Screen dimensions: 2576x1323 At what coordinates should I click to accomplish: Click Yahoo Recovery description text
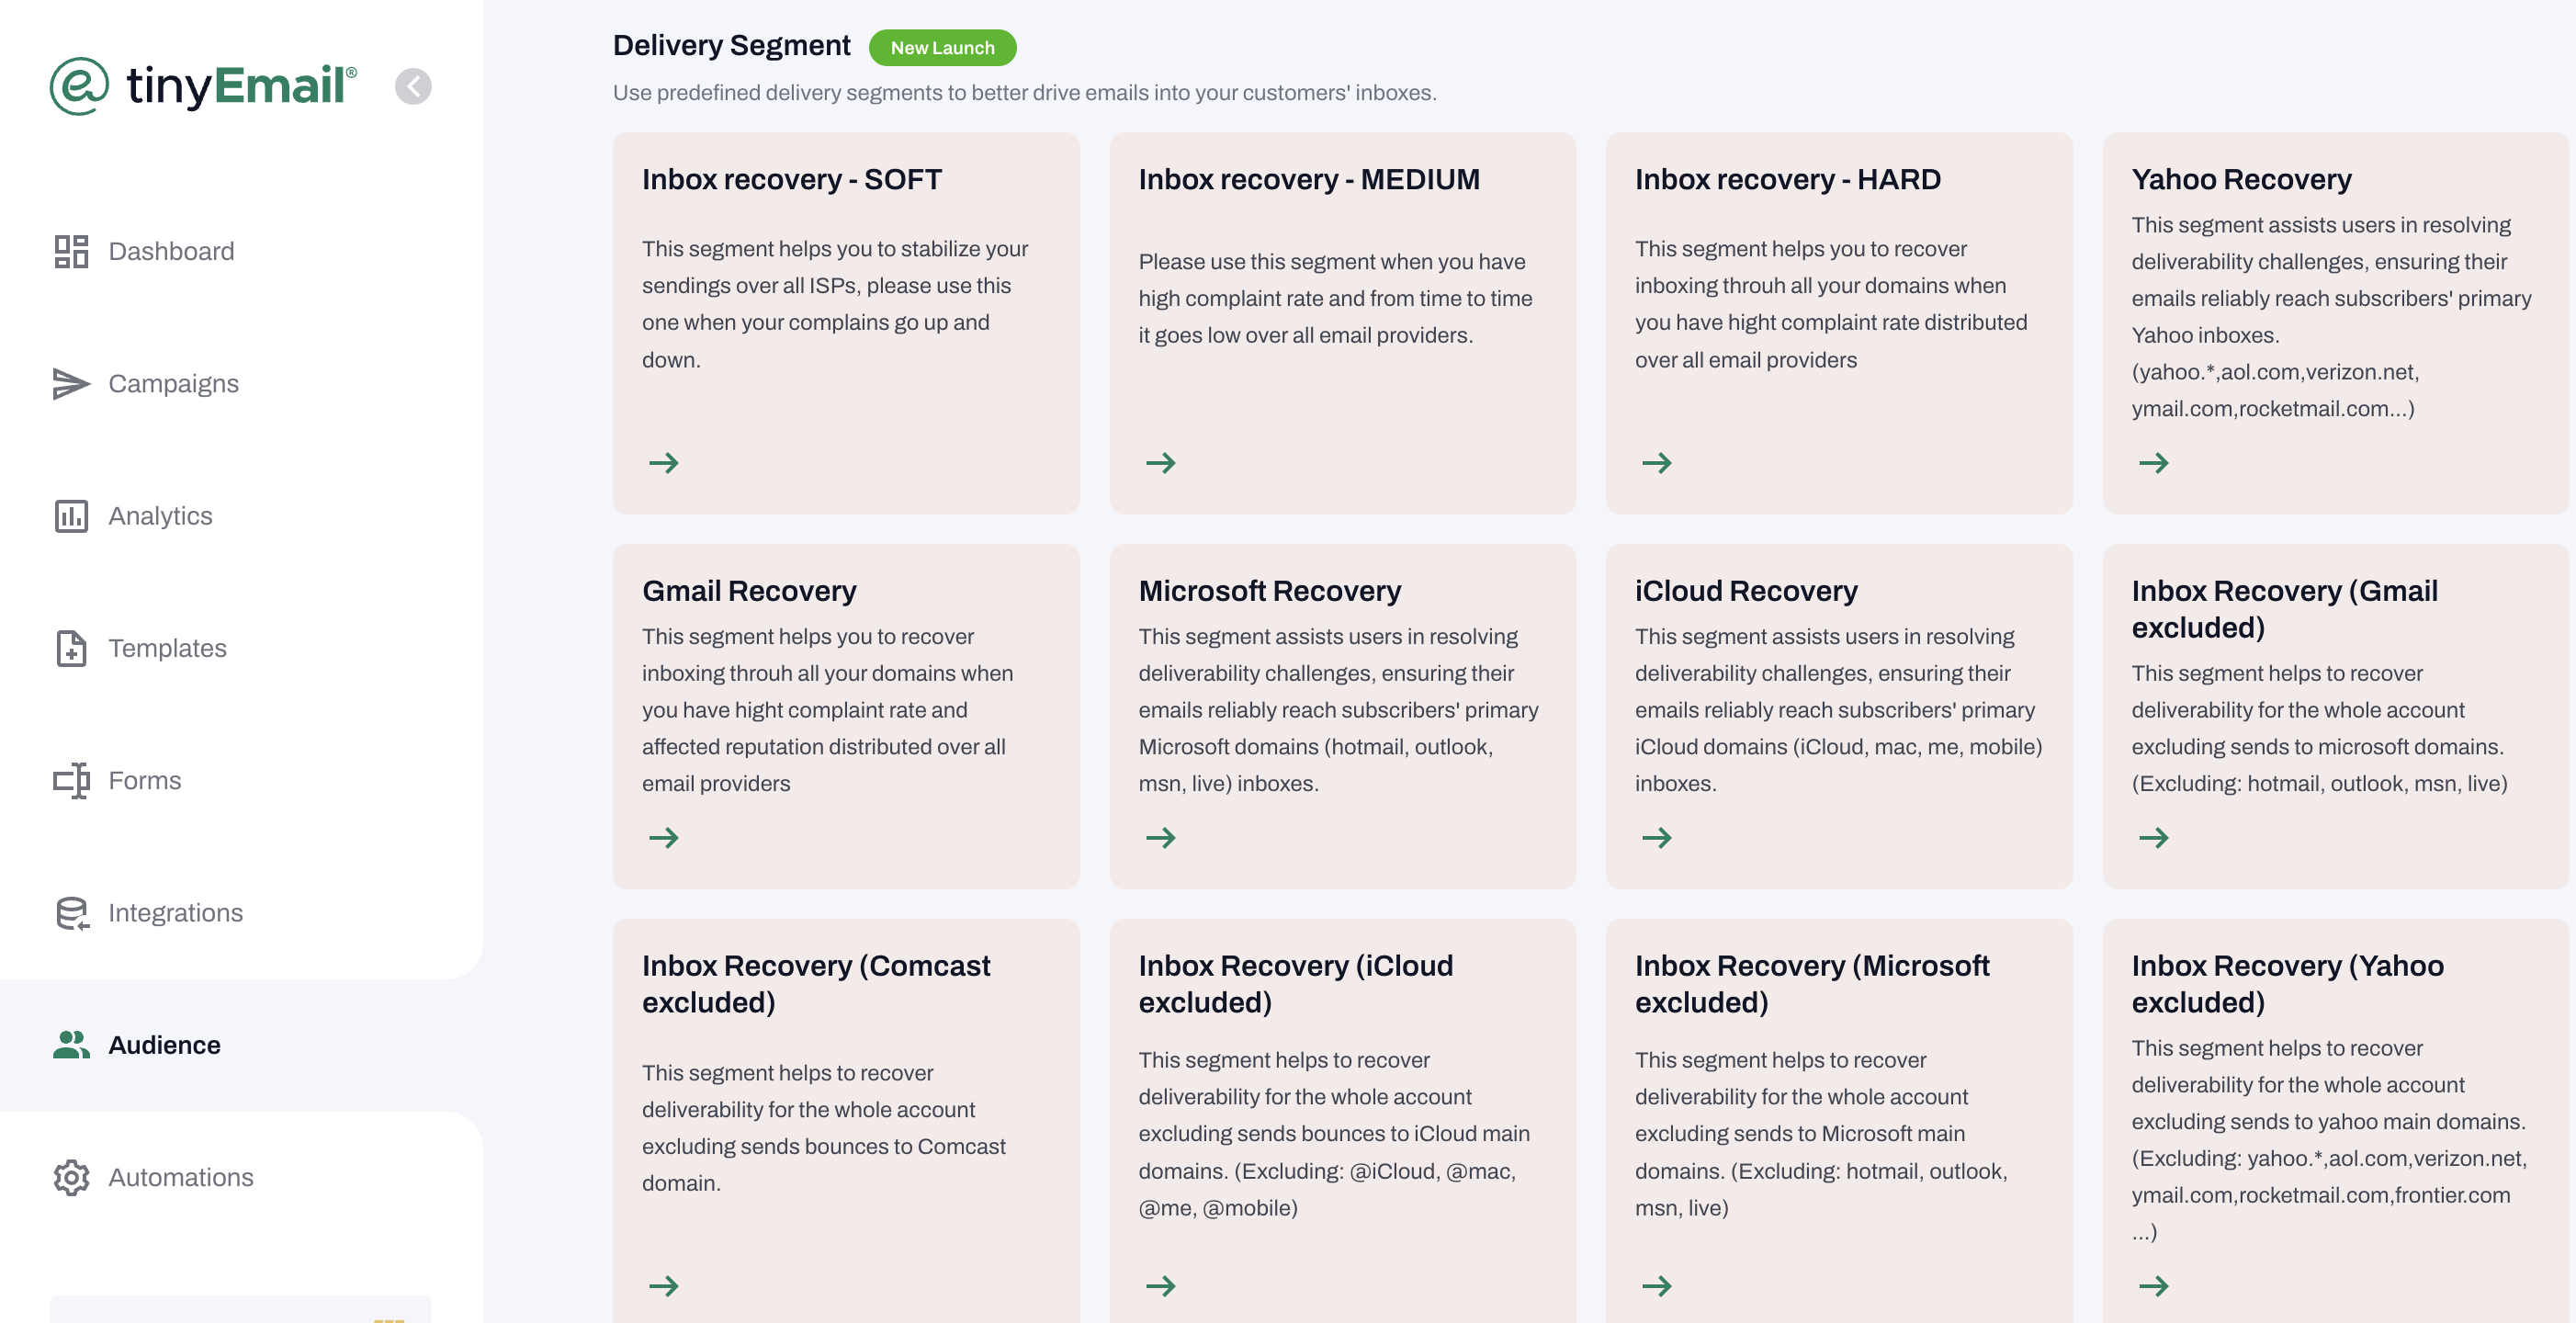2331,317
